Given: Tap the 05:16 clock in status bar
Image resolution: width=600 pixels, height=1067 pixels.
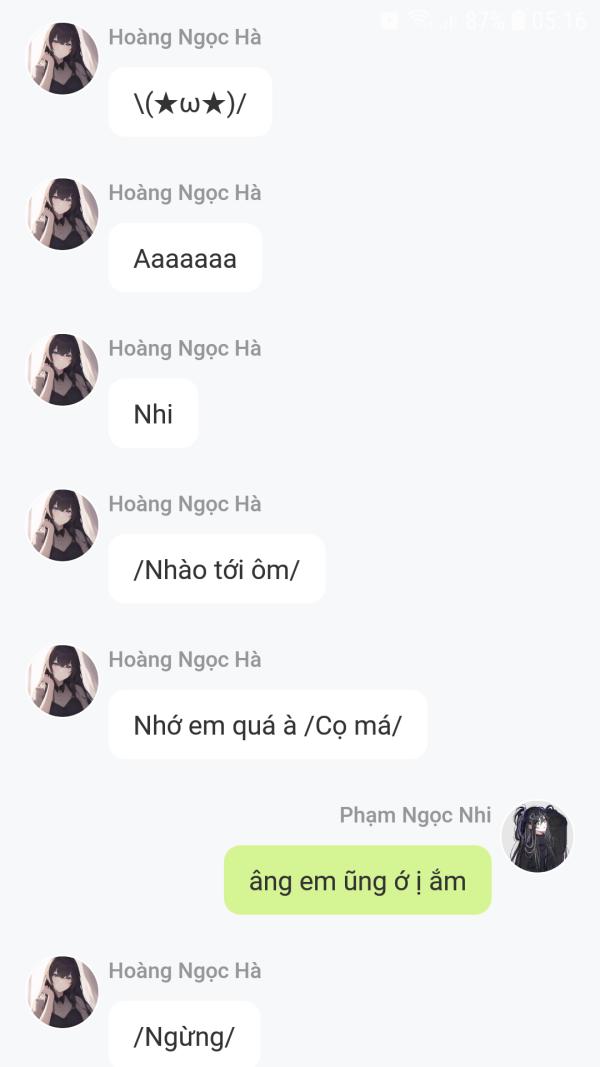Looking at the screenshot, I should pos(560,20).
